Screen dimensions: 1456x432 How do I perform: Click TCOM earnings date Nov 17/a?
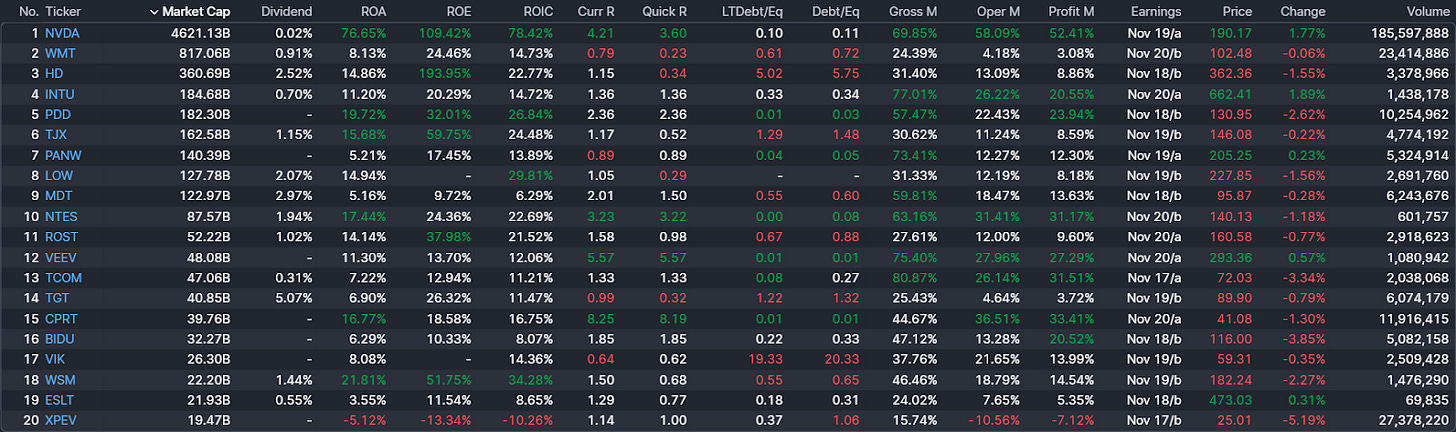[1154, 277]
